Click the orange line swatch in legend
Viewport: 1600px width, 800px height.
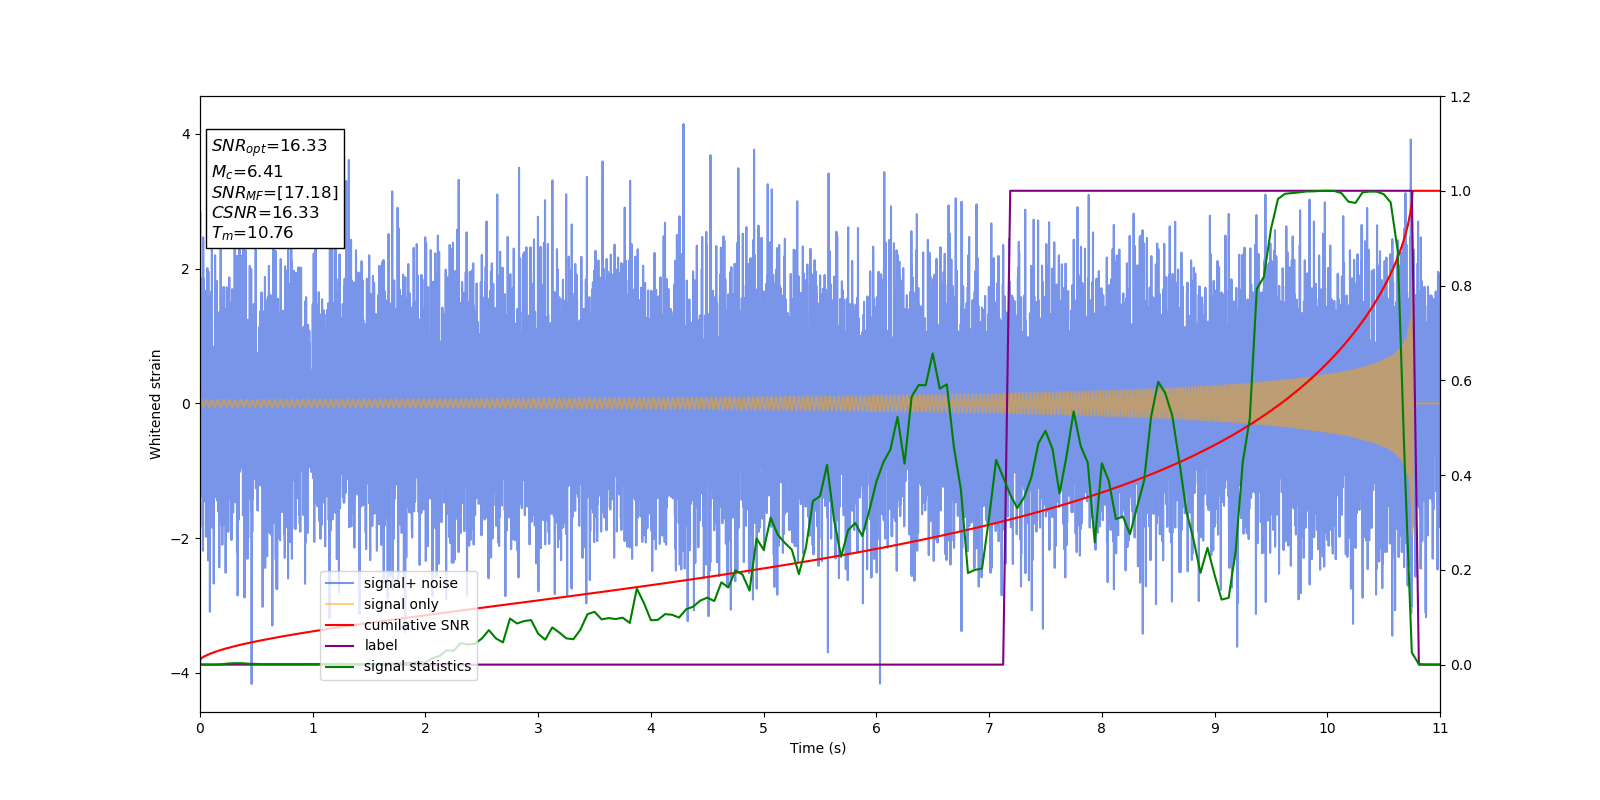(x=340, y=604)
